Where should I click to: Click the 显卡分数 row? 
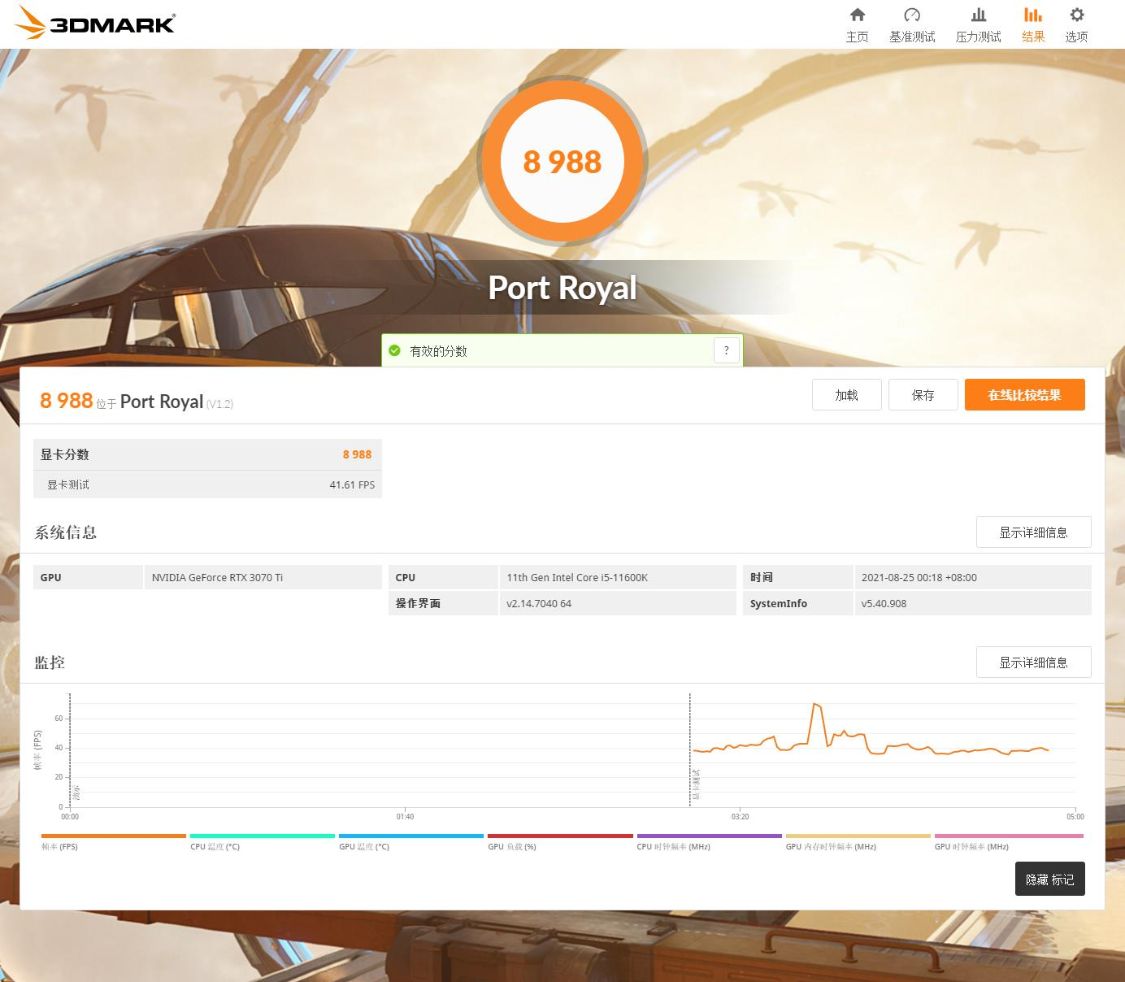point(207,455)
